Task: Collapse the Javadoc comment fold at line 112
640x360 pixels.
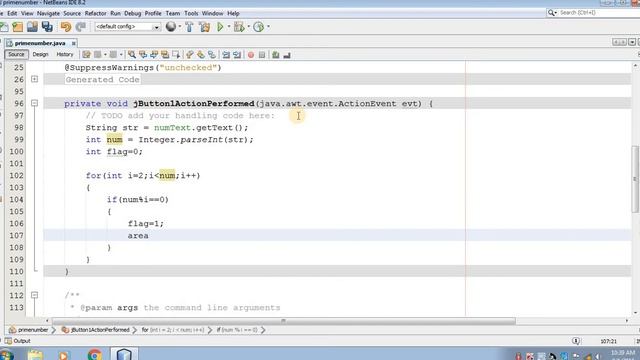Action: (x=35, y=295)
